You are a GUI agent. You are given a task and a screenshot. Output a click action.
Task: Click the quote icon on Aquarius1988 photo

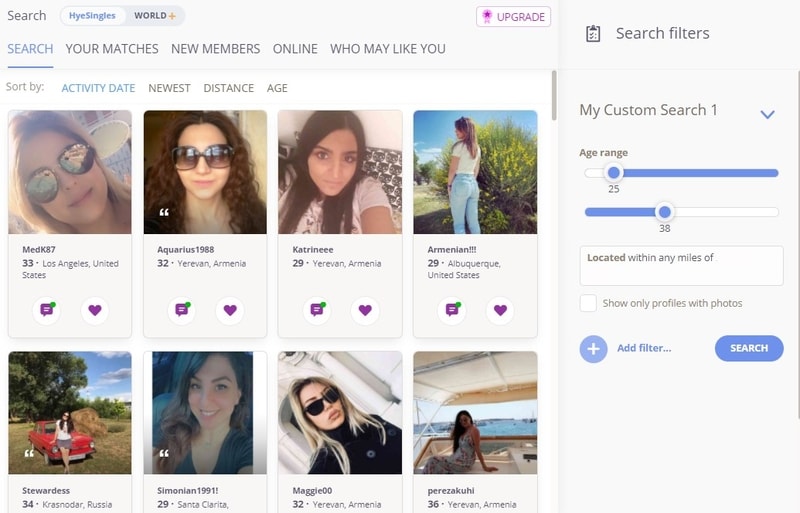pyautogui.click(x=164, y=212)
